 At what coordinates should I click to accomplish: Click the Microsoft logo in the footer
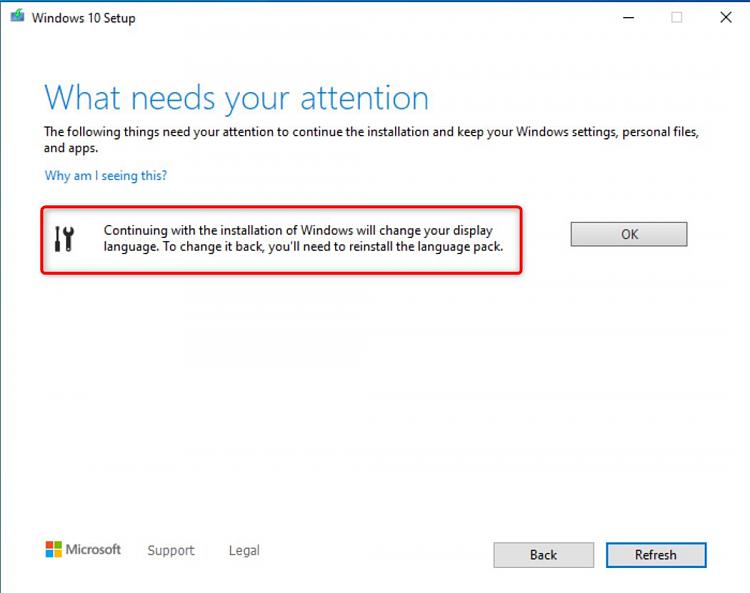click(83, 549)
